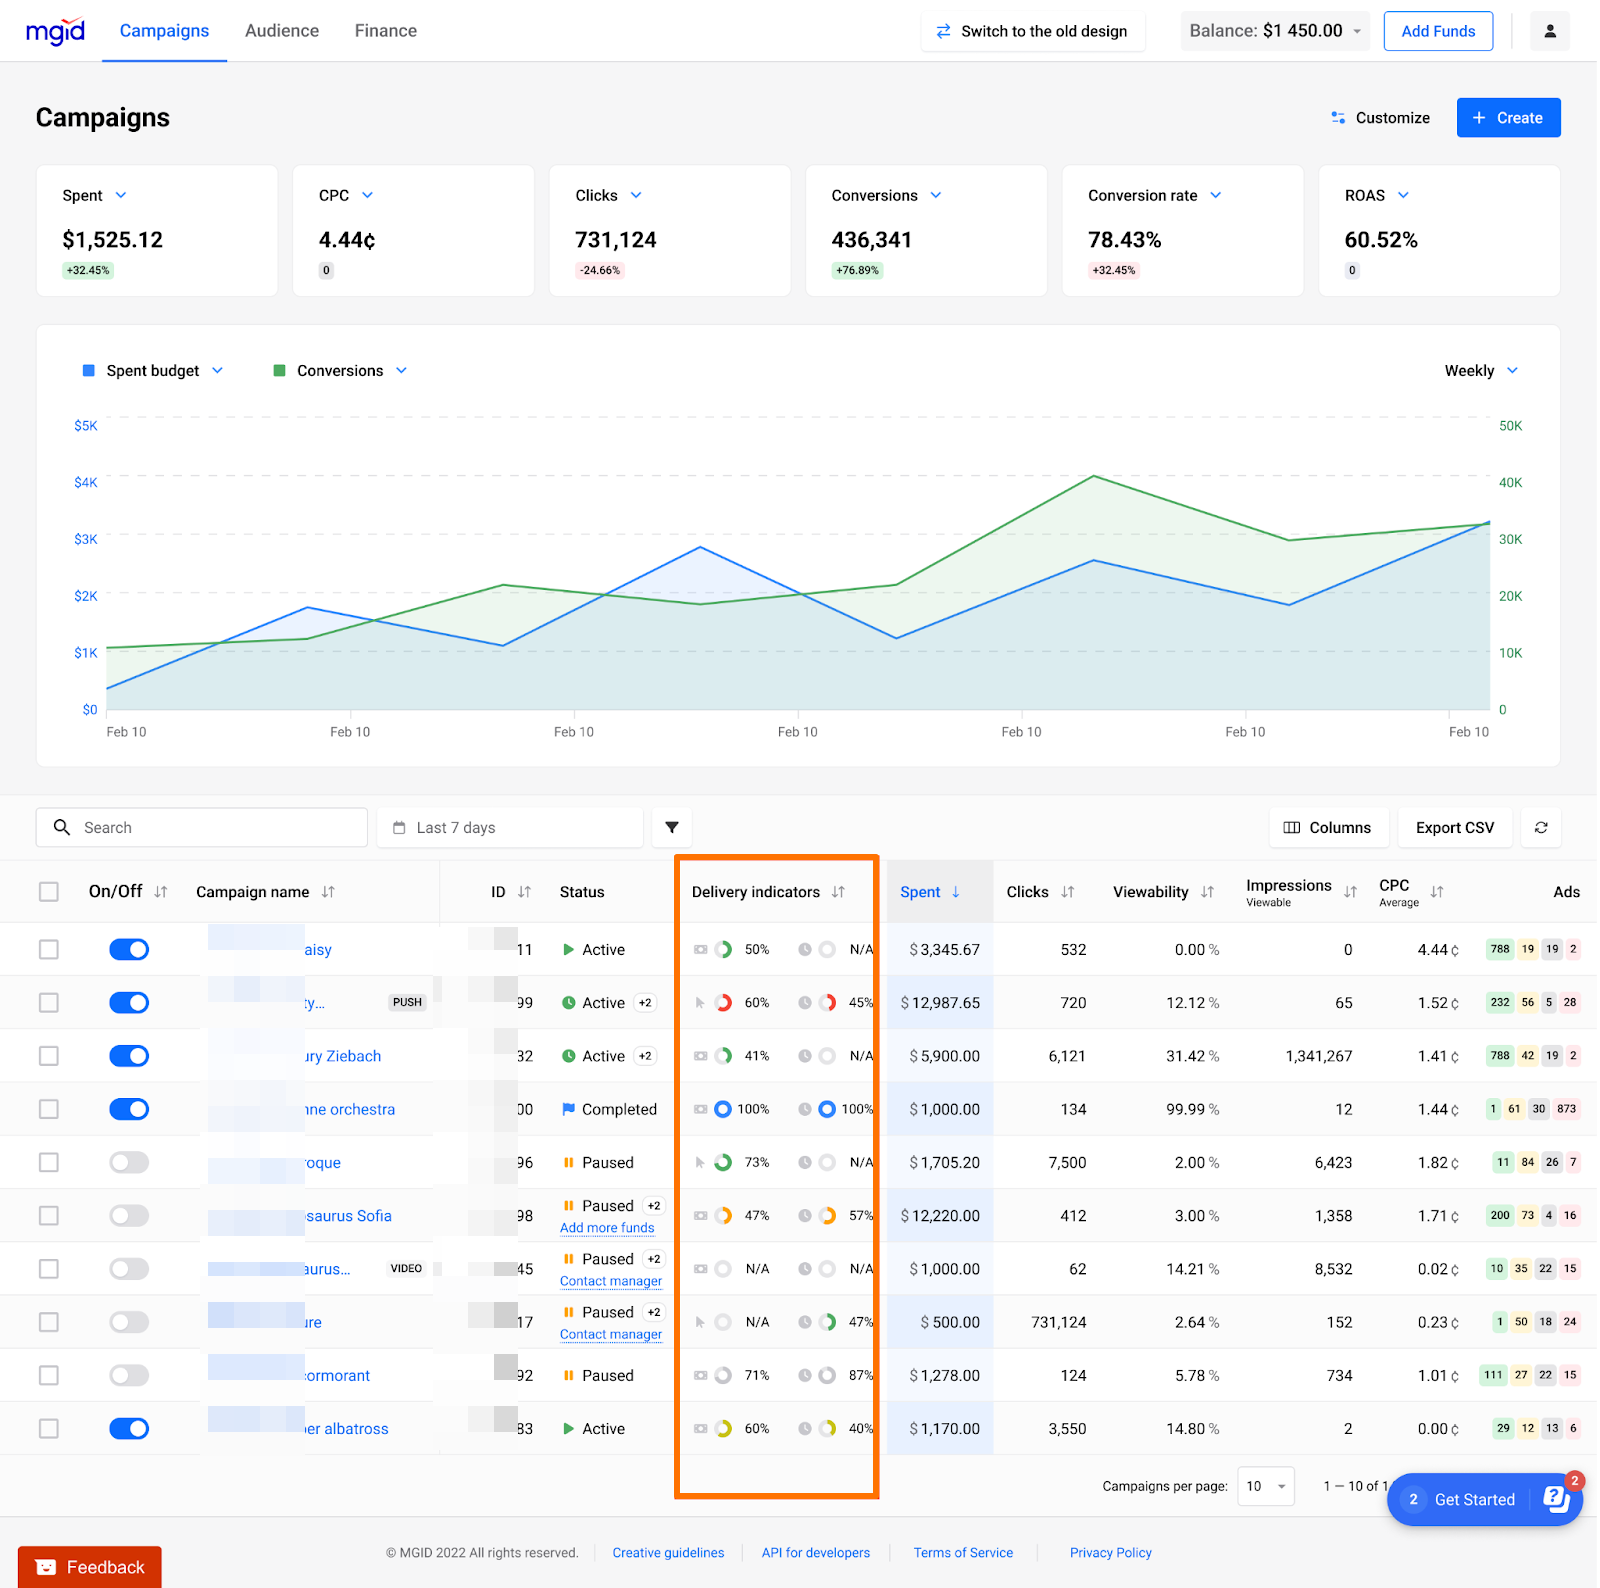
Task: Click the refresh table icon
Action: pyautogui.click(x=1541, y=827)
